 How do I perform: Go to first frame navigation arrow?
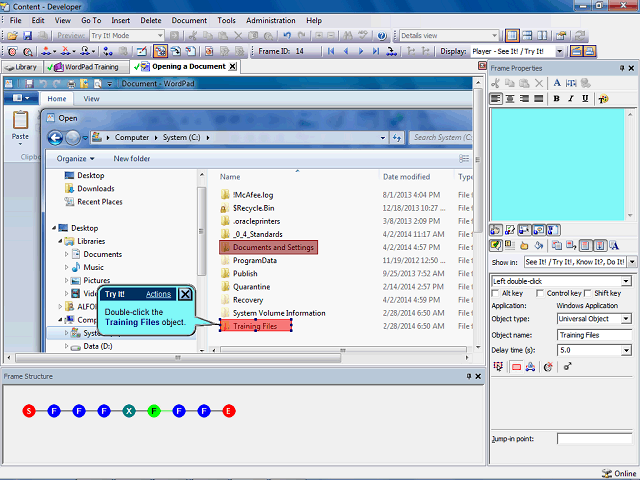[x=331, y=51]
